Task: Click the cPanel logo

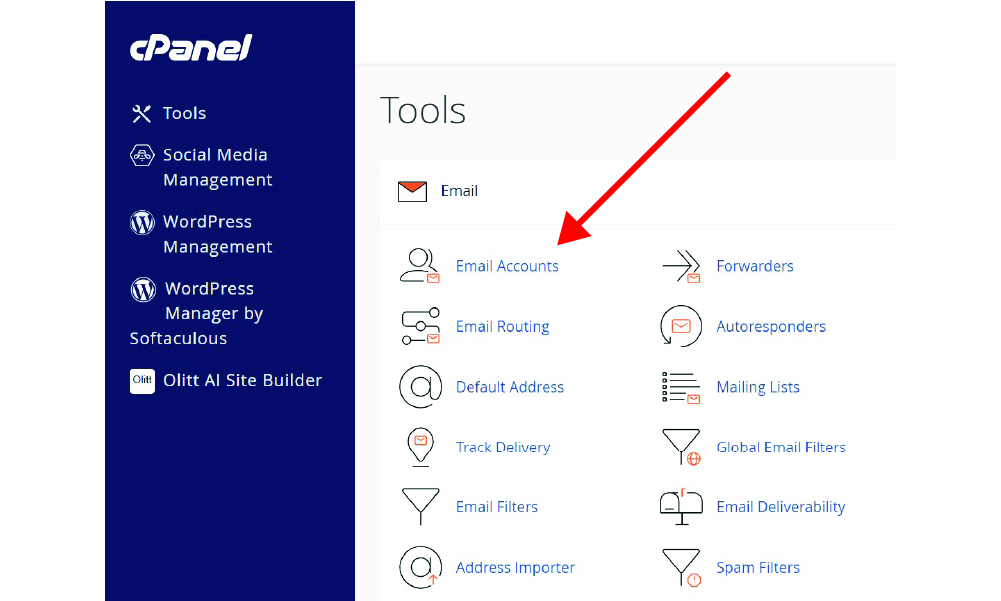Action: click(x=190, y=47)
